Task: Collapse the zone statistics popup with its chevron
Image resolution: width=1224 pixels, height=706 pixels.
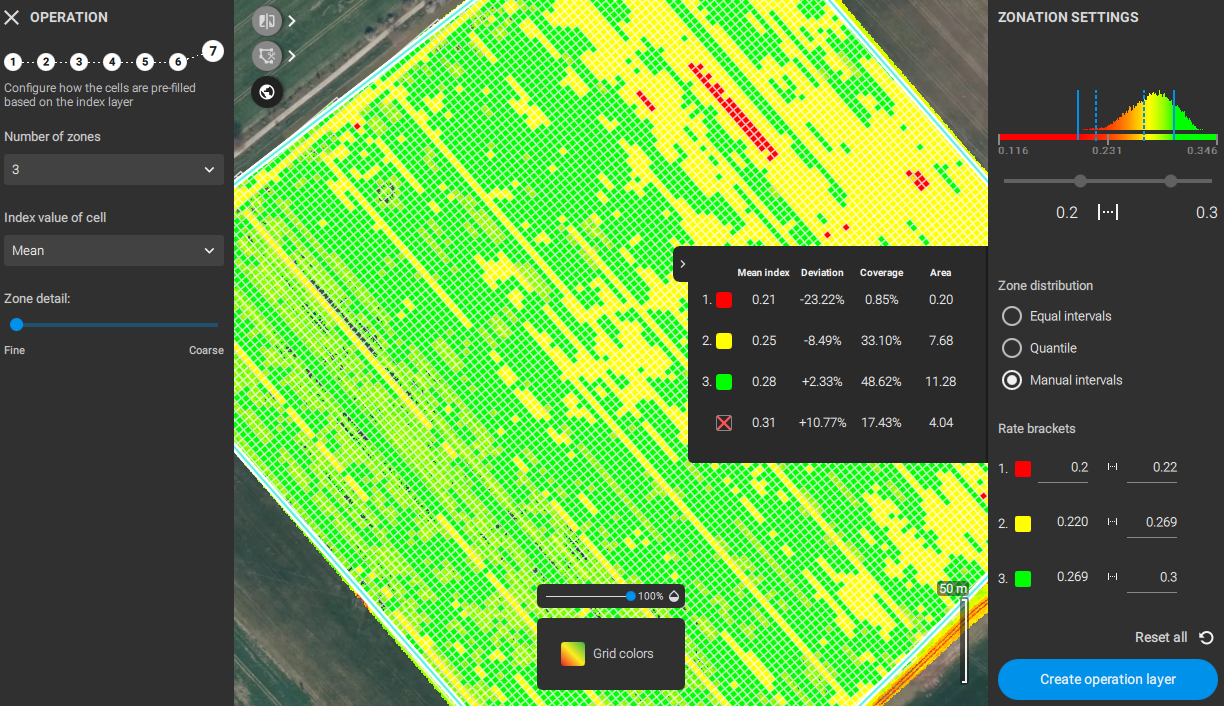Action: tap(683, 264)
